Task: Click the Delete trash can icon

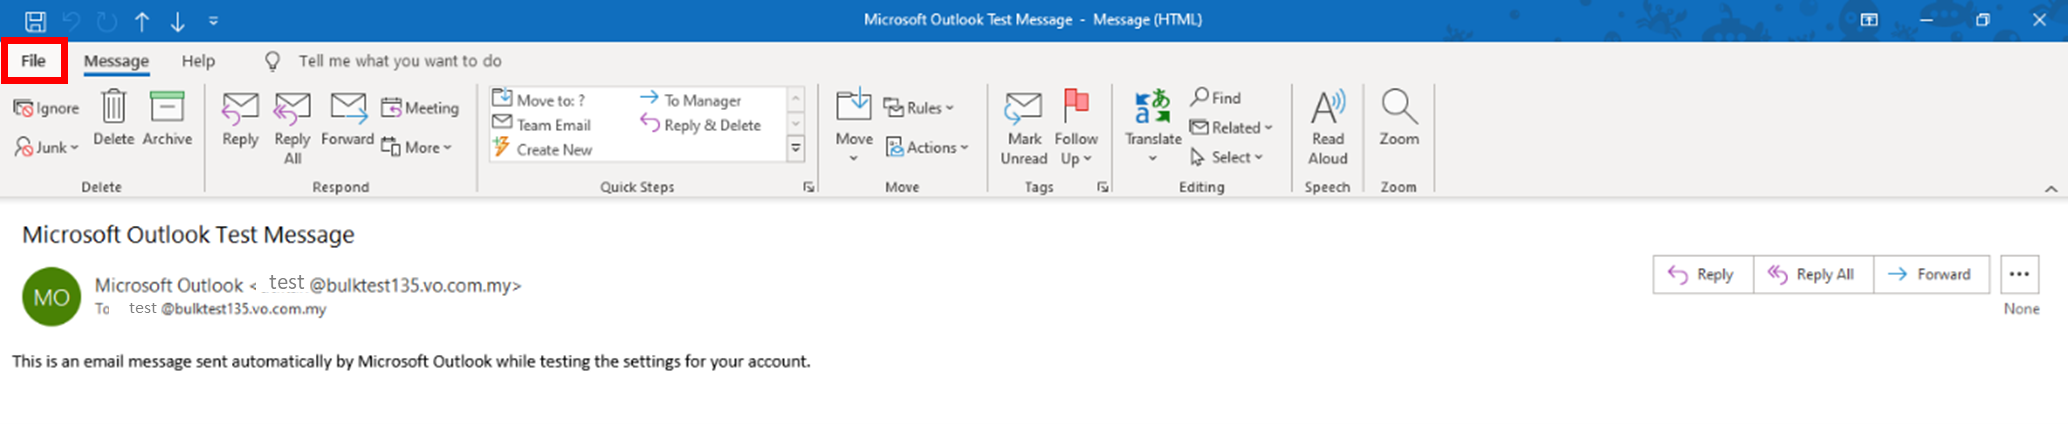Action: pos(114,108)
